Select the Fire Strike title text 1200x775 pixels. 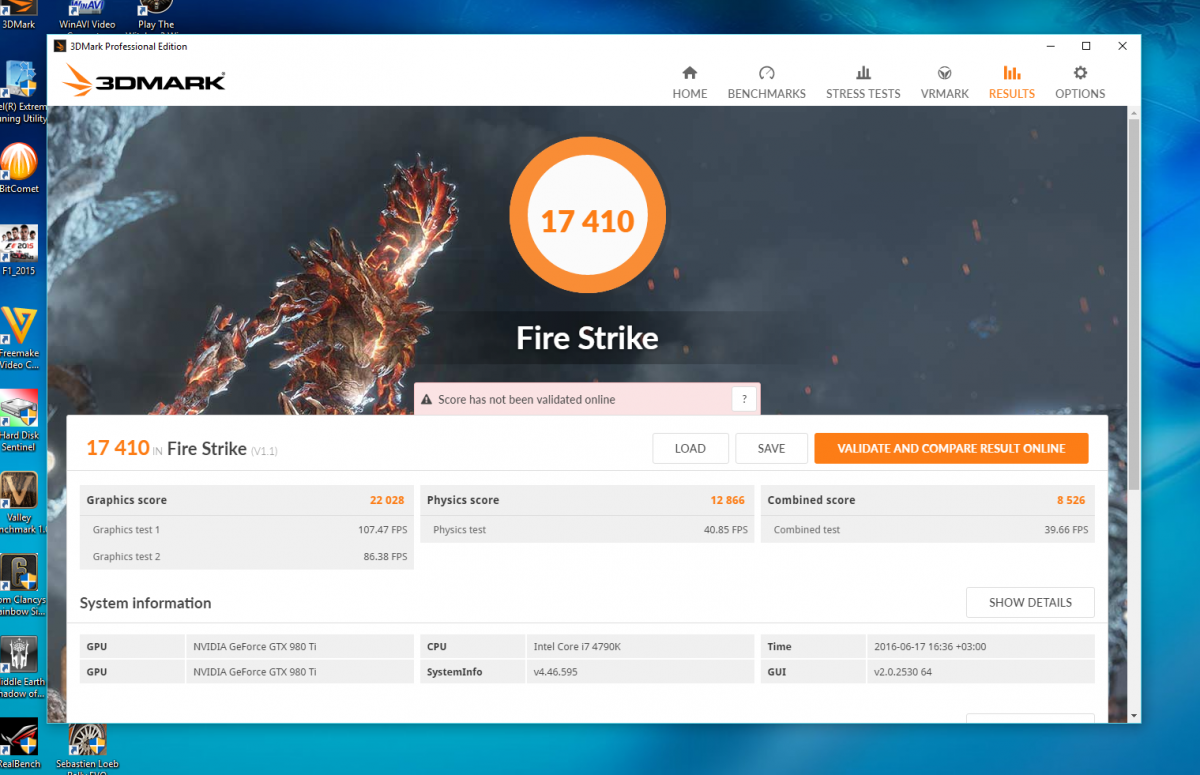point(587,338)
